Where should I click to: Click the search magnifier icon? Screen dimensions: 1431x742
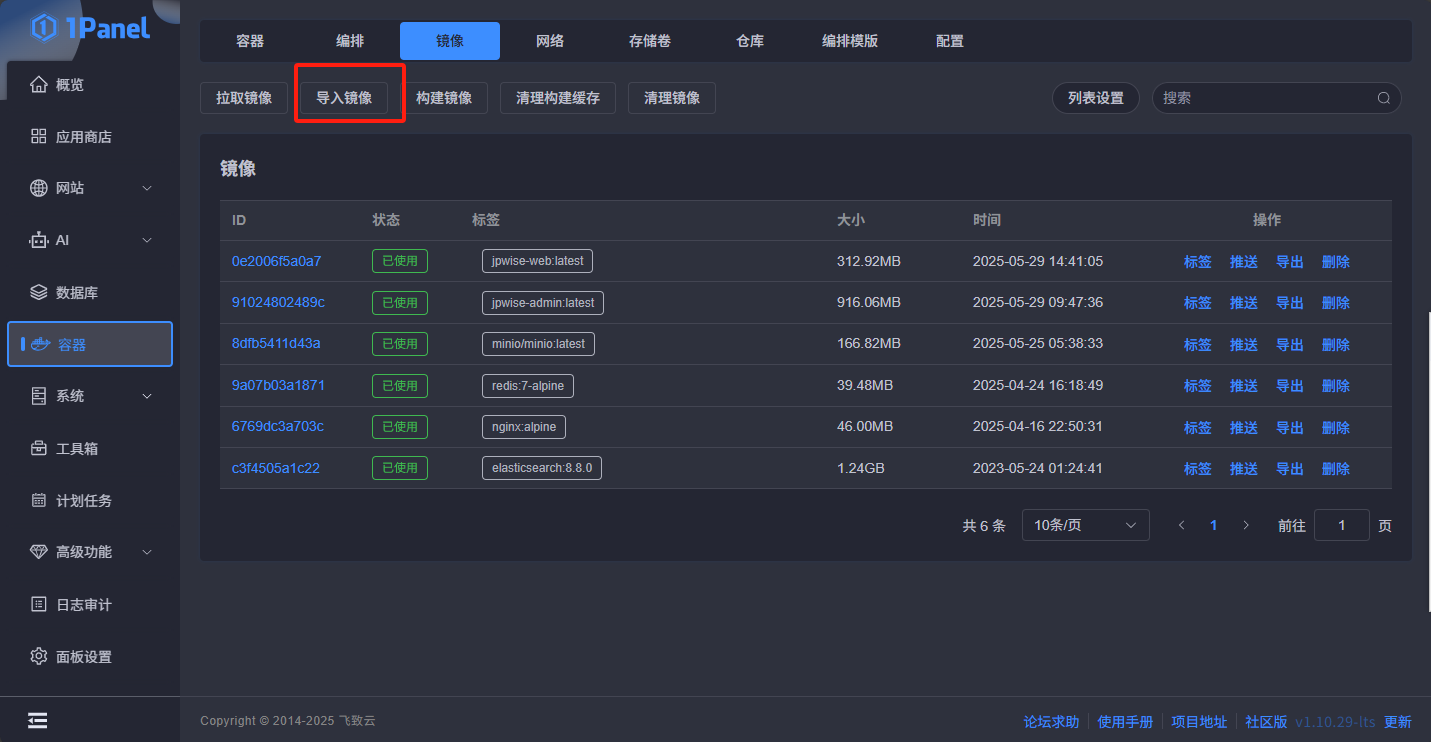coord(1384,98)
